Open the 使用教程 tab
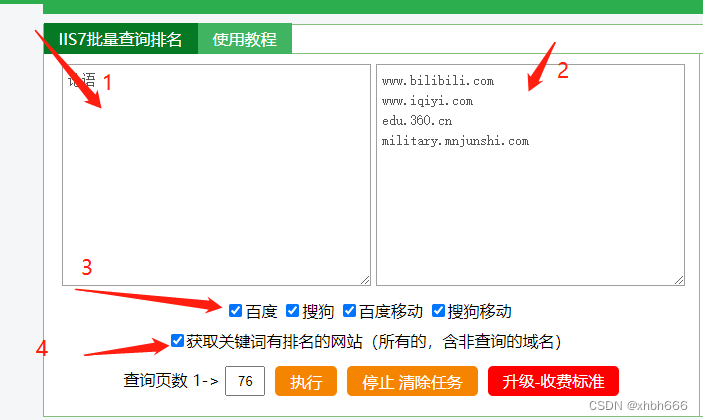Screen dimensions: 703x420 tap(245, 39)
